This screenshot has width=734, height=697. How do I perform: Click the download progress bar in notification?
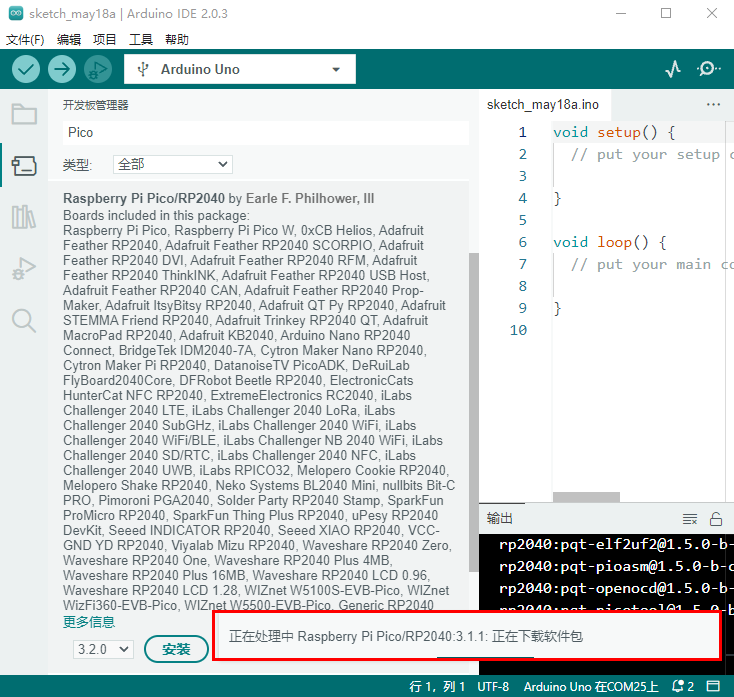click(x=485, y=657)
